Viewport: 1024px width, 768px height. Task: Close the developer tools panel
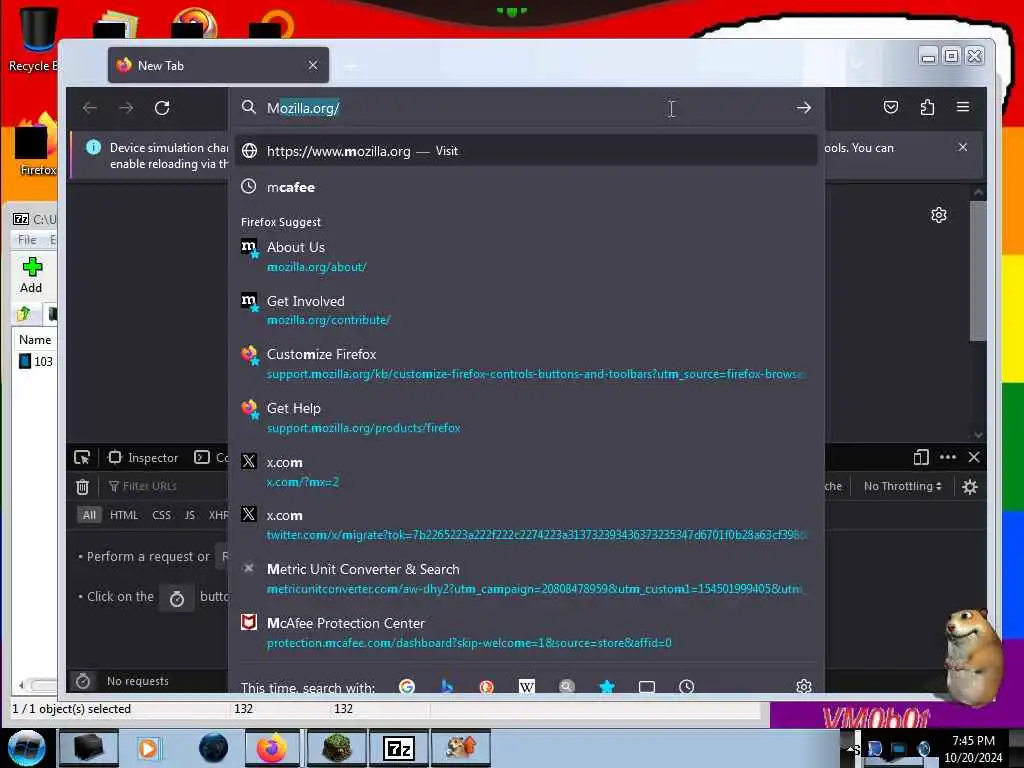click(974, 457)
